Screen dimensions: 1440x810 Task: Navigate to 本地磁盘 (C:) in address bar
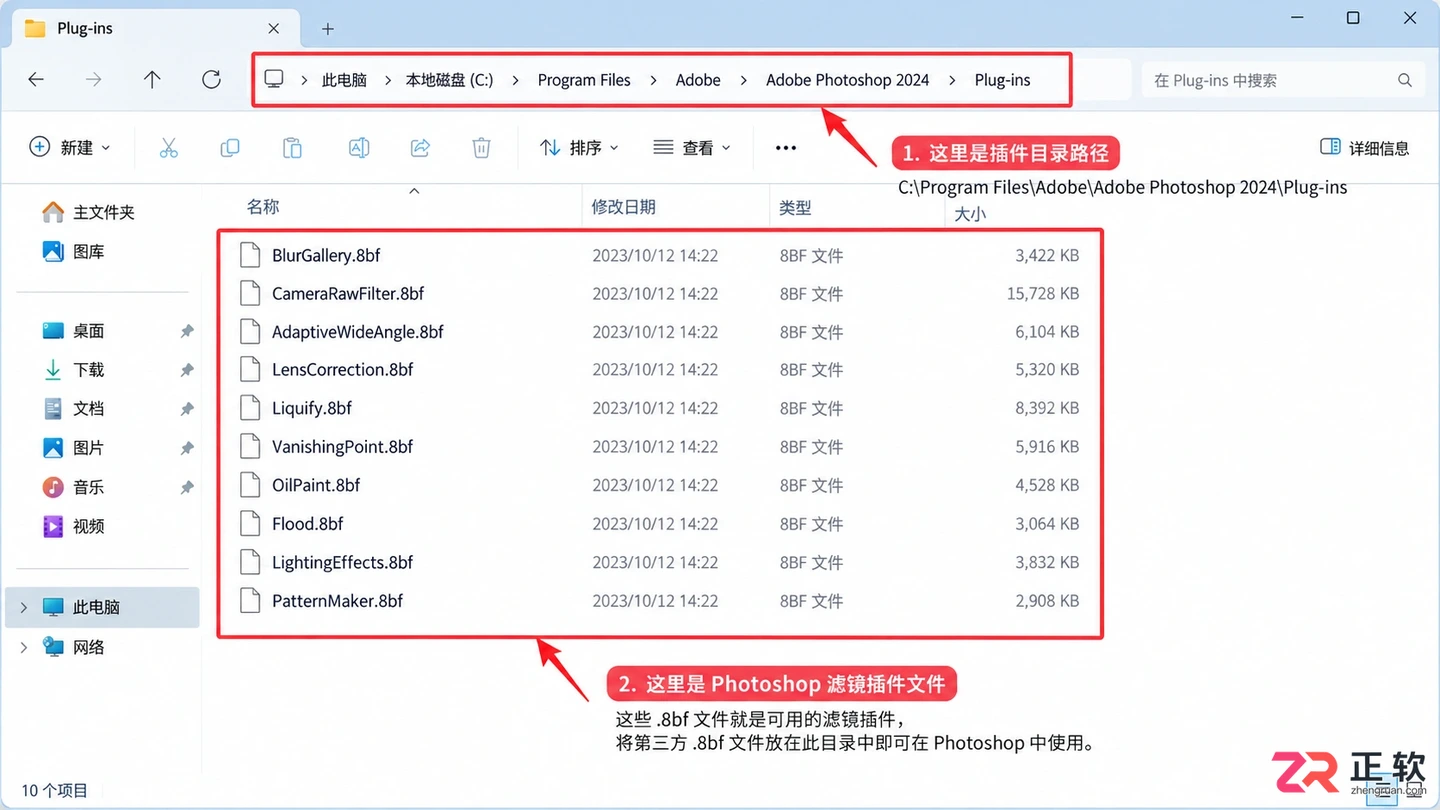coord(449,80)
